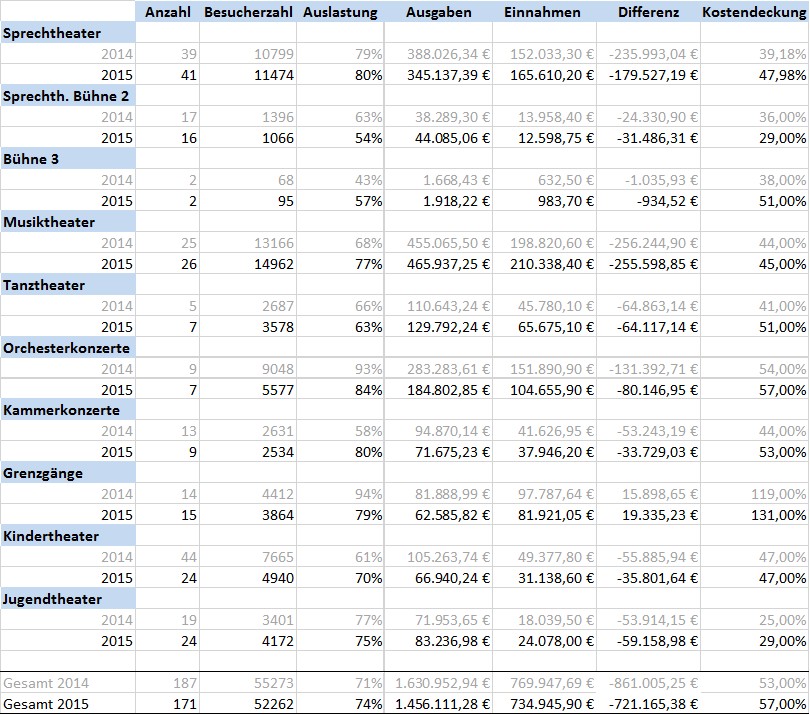
Task: Click the Kammerkonzerte category label
Action: click(x=68, y=410)
